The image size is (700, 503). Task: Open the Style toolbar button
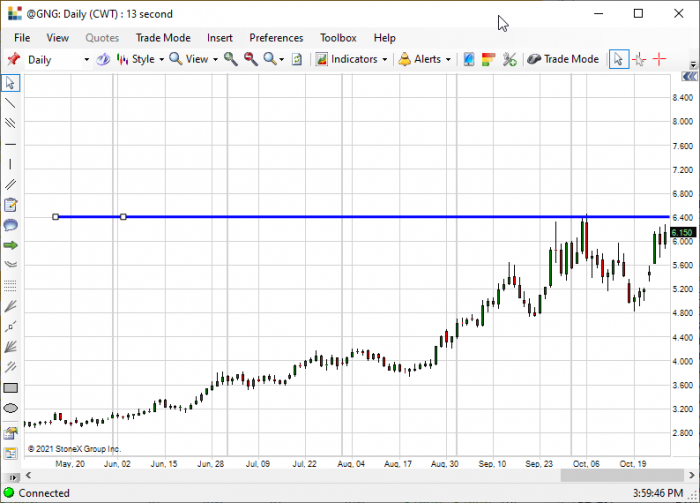(x=141, y=59)
